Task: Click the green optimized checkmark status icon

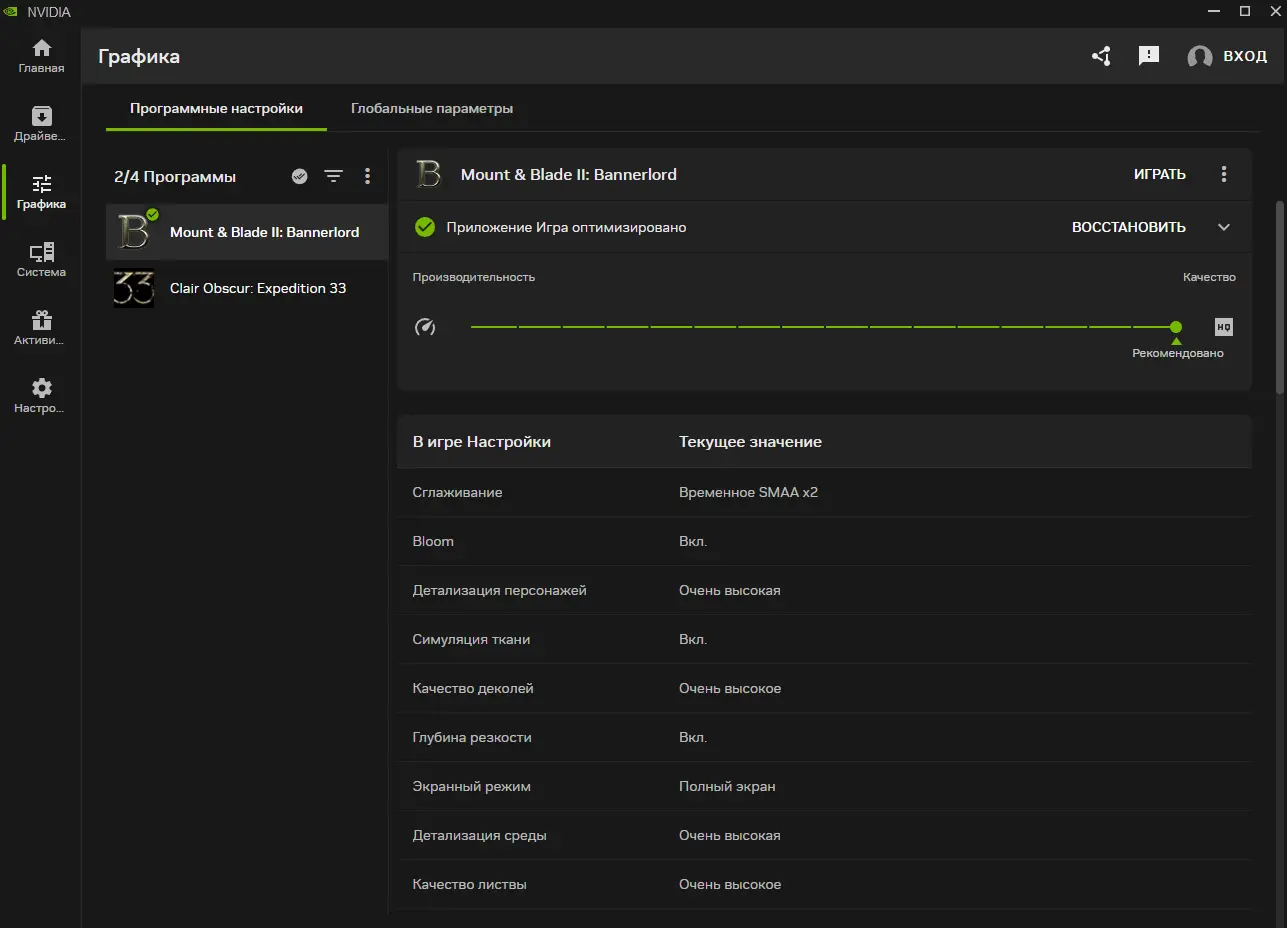Action: pyautogui.click(x=425, y=227)
